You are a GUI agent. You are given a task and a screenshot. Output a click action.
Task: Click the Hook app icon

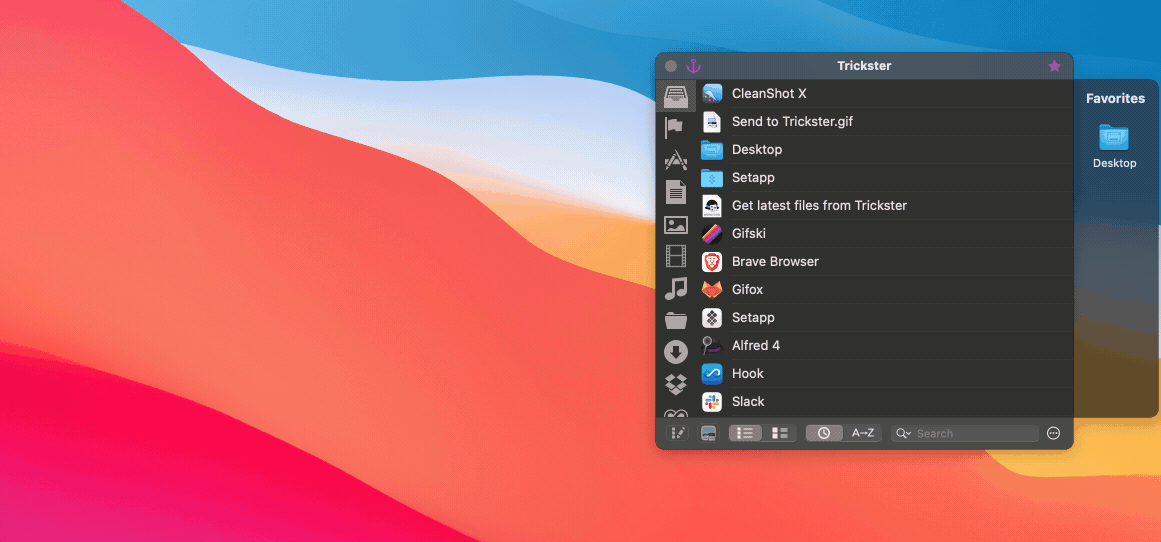712,373
